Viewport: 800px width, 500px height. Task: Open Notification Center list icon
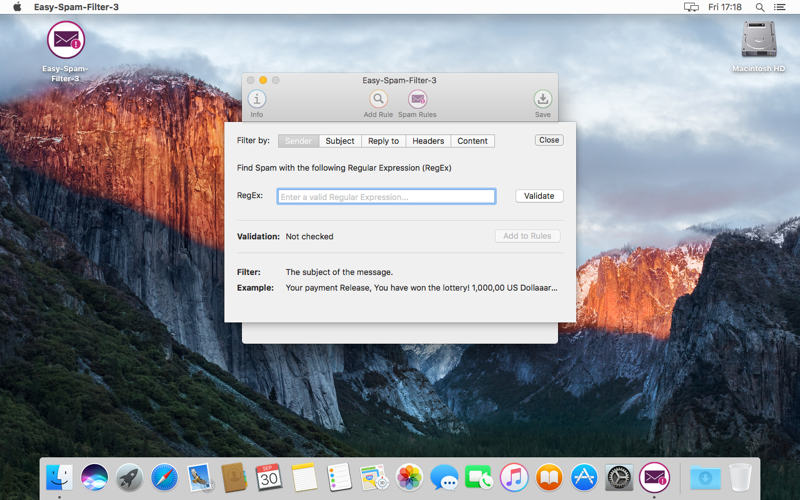coord(780,7)
